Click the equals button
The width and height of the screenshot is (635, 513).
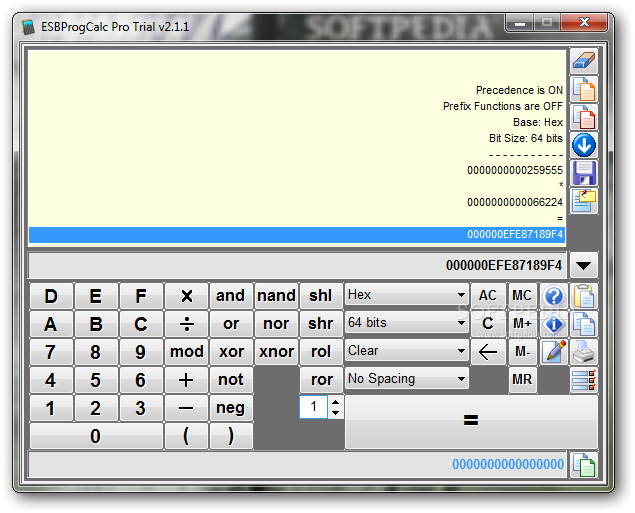[471, 422]
